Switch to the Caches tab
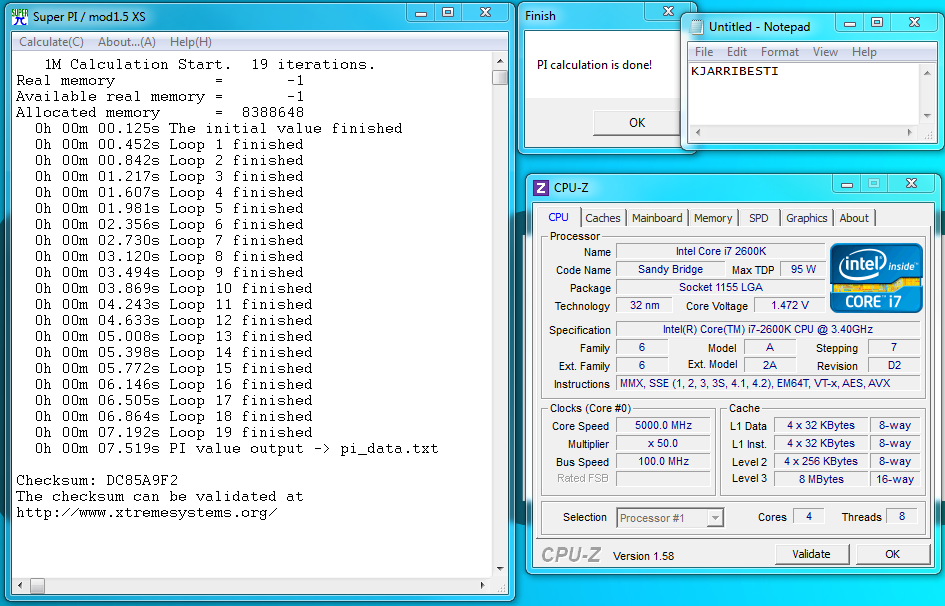Image resolution: width=945 pixels, height=606 pixels. point(602,218)
